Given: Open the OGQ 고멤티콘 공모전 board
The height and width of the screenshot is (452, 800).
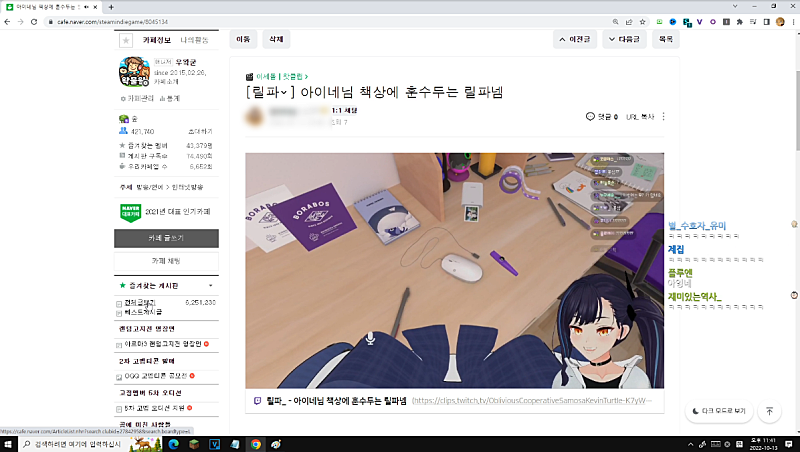Looking at the screenshot, I should pos(156,376).
